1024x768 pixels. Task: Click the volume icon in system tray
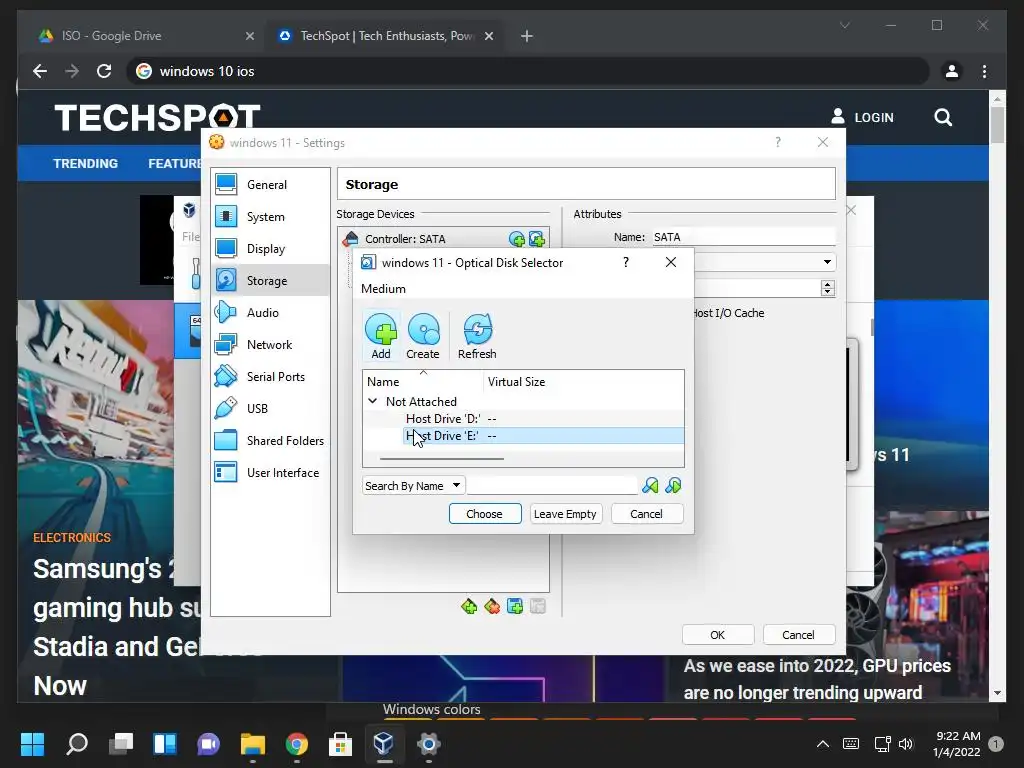[905, 744]
